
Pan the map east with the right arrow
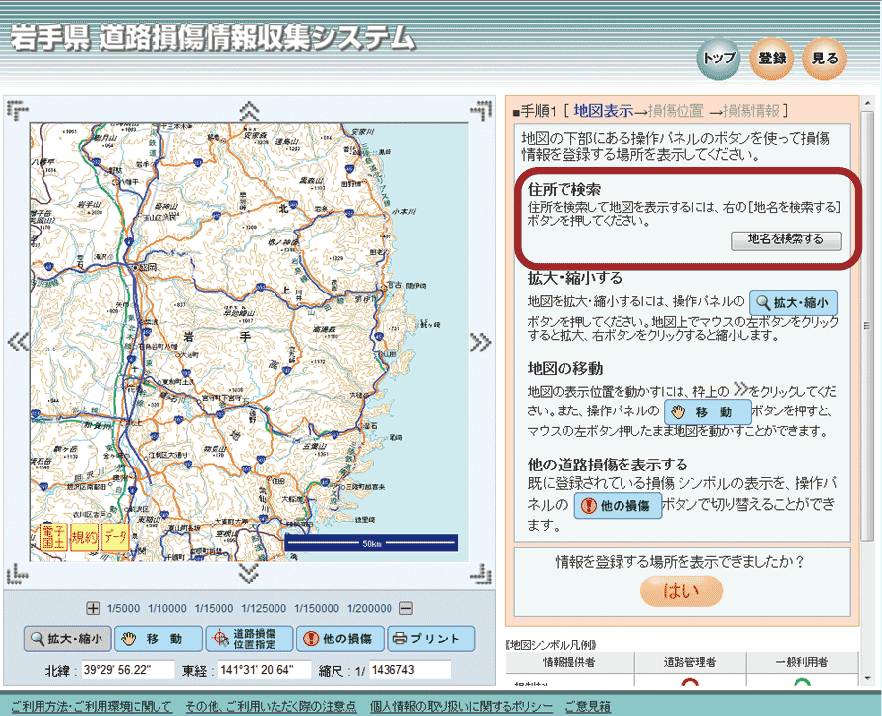(480, 341)
